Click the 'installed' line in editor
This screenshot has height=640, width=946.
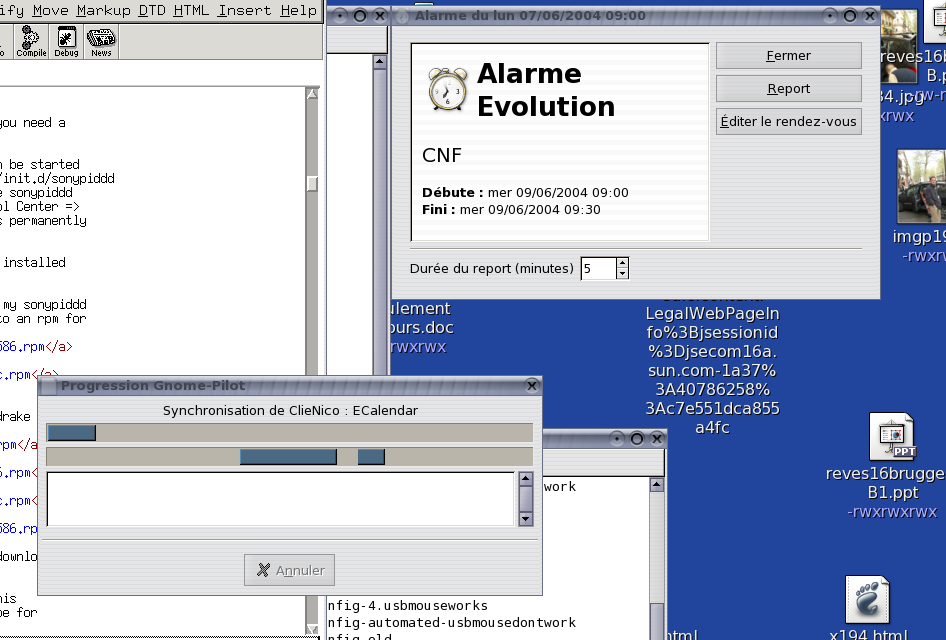tap(33, 262)
